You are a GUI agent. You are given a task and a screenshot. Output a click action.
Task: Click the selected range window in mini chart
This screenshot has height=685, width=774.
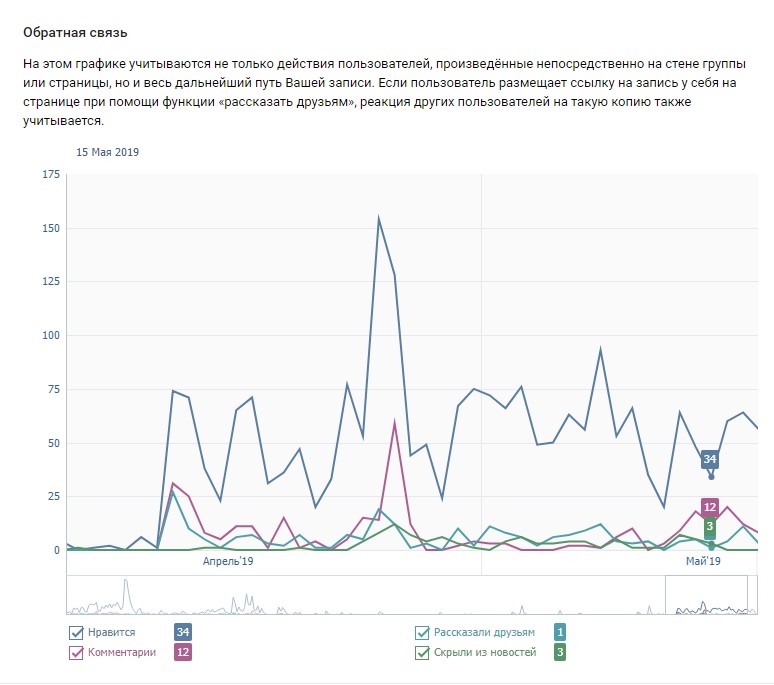(712, 597)
